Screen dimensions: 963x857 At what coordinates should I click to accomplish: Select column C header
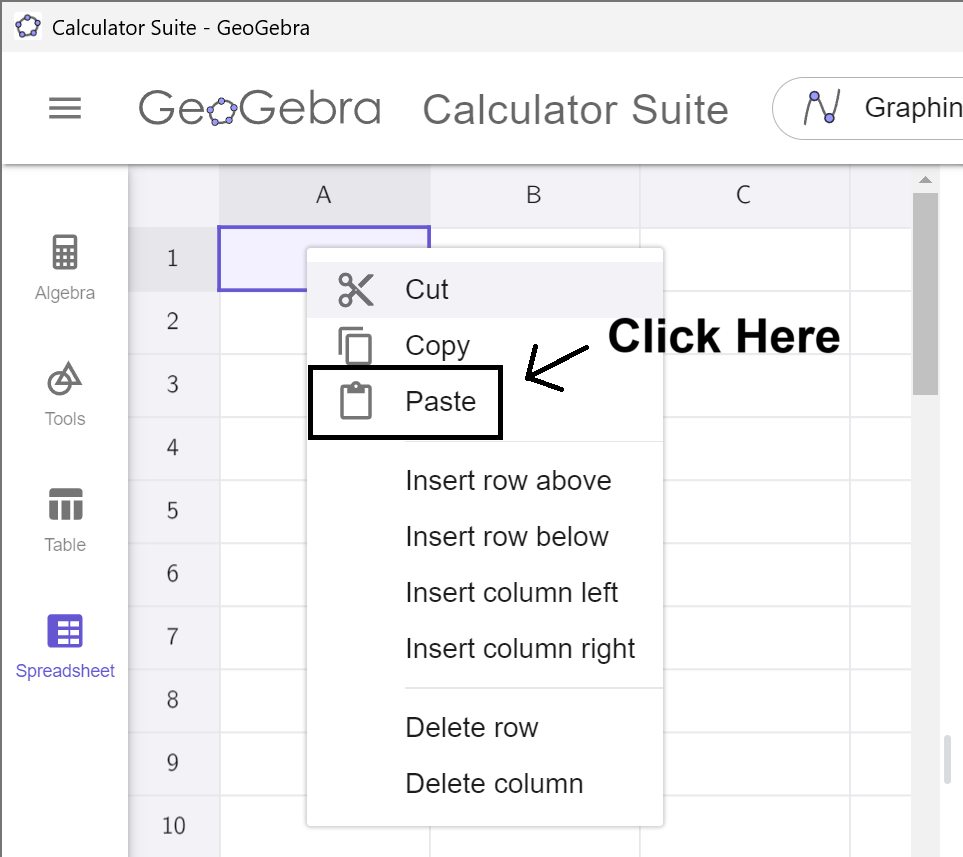click(744, 195)
